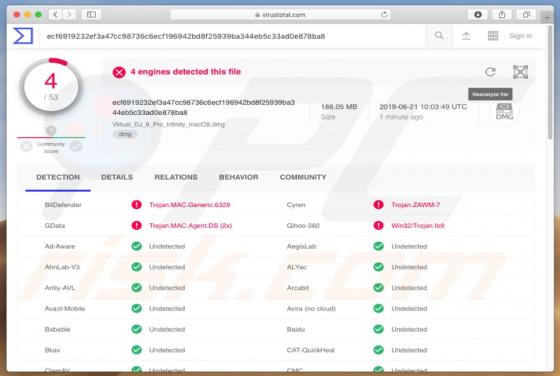Screen dimensions: 560x376
Task: Click the Cyren alert icon
Action: pos(379,205)
